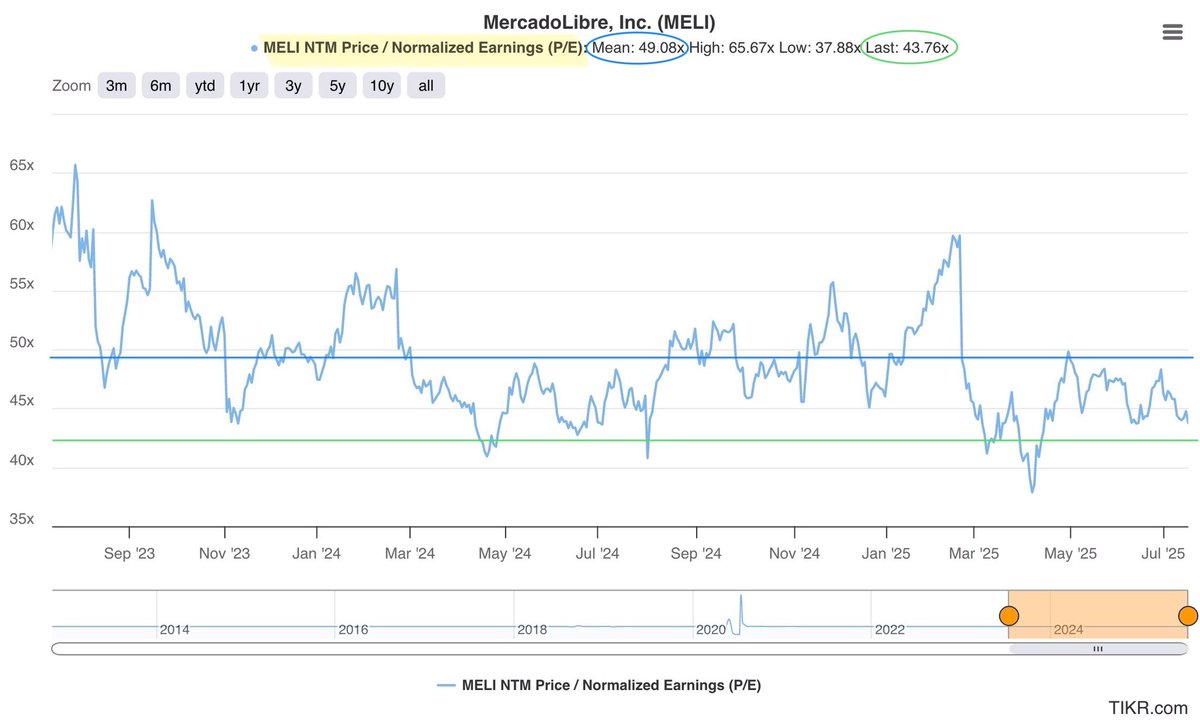
Task: Click the Jul '24 x-axis label
Action: pyautogui.click(x=598, y=553)
